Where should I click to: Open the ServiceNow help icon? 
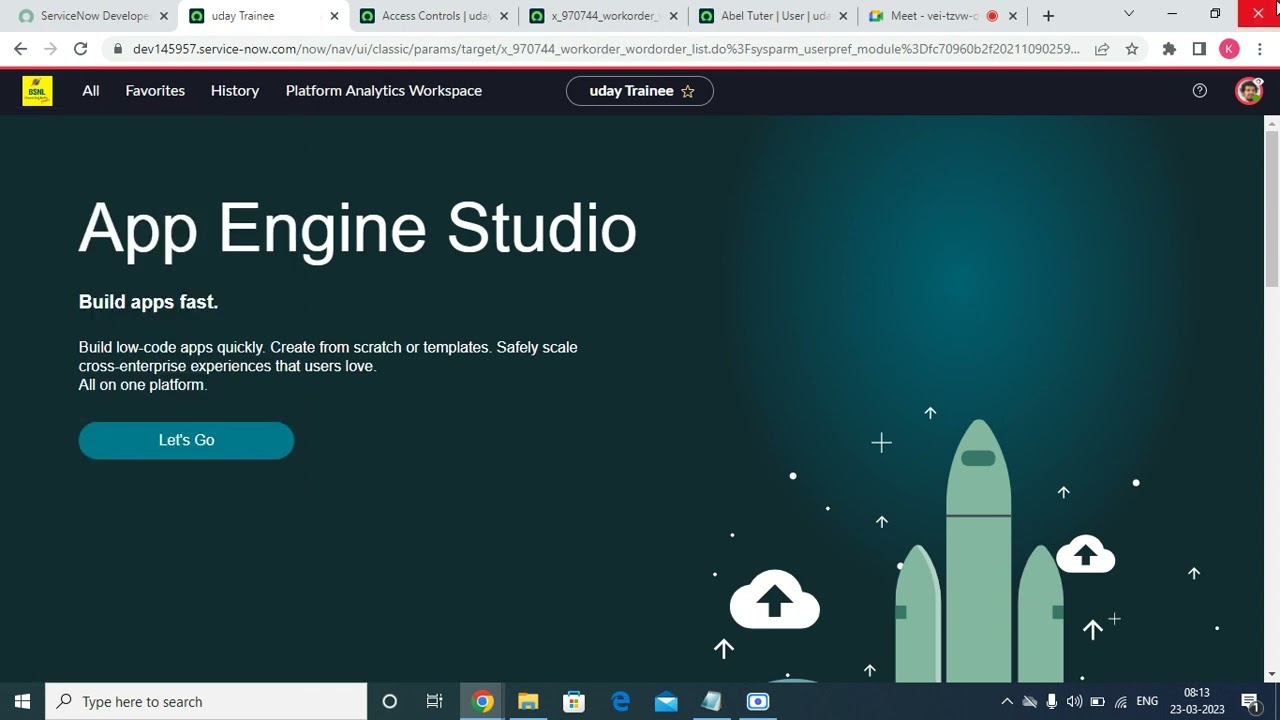click(x=1200, y=91)
